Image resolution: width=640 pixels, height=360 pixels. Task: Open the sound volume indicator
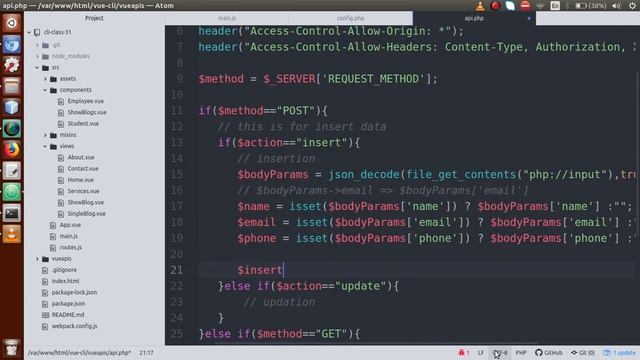tap(617, 6)
